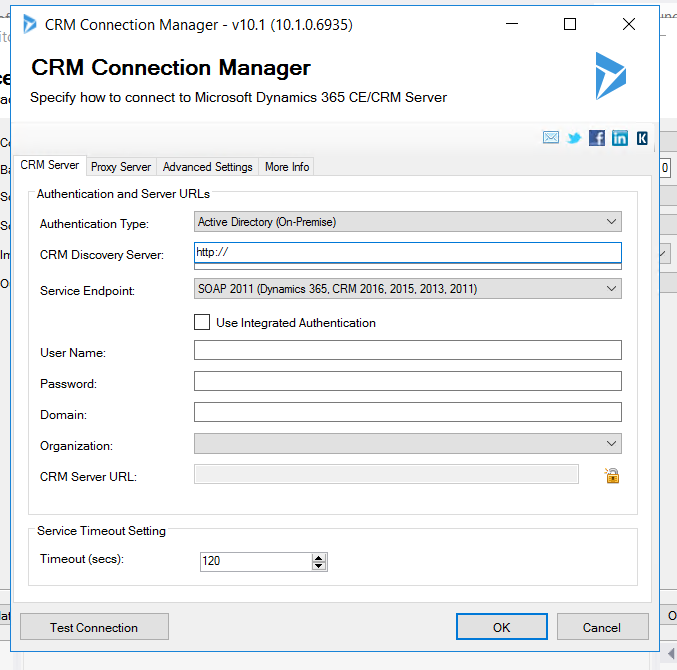Click the email share icon
This screenshot has width=677, height=670.
pos(550,138)
